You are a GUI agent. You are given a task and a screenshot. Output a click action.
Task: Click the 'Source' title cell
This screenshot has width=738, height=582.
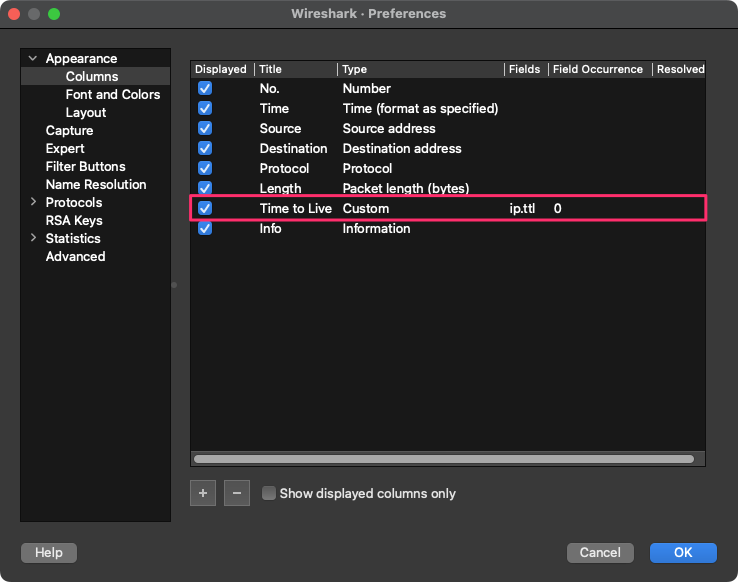(x=280, y=128)
